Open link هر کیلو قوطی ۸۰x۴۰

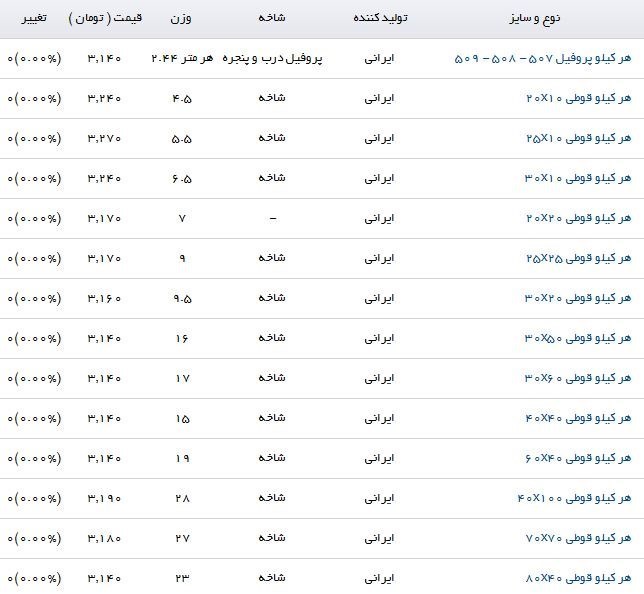[578, 578]
